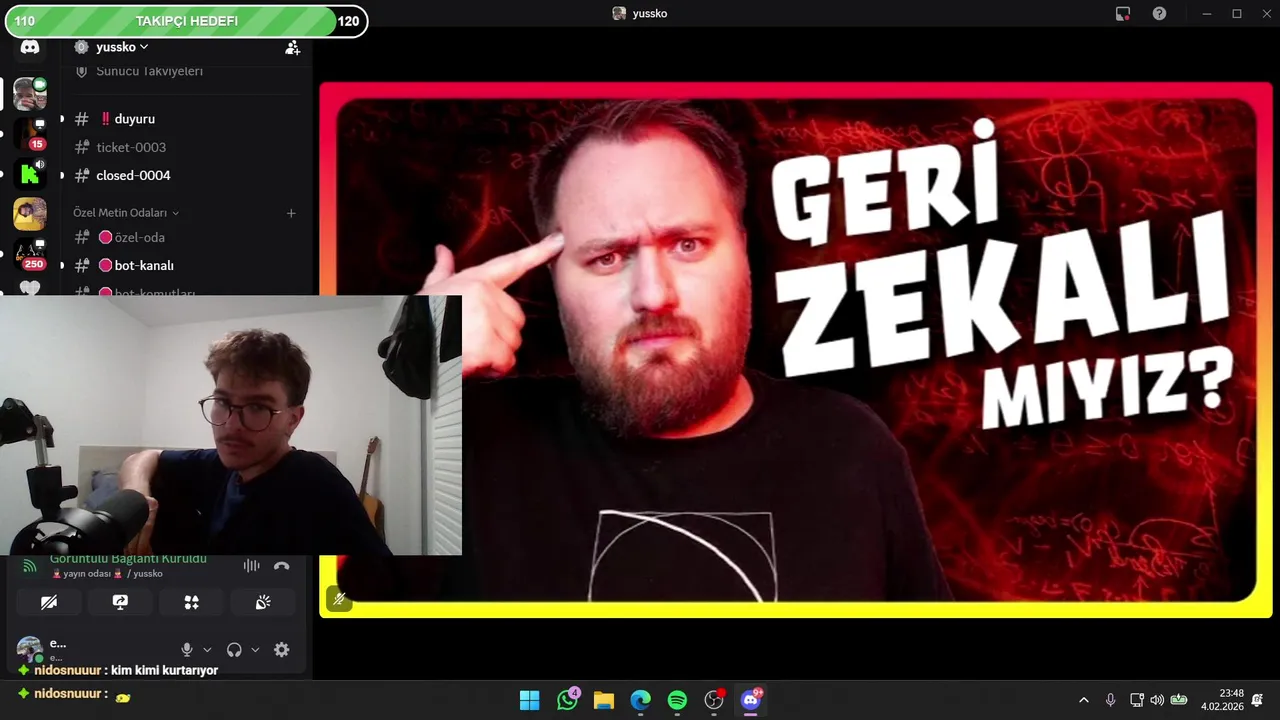Toggle noise suppression waveform icon

251,565
